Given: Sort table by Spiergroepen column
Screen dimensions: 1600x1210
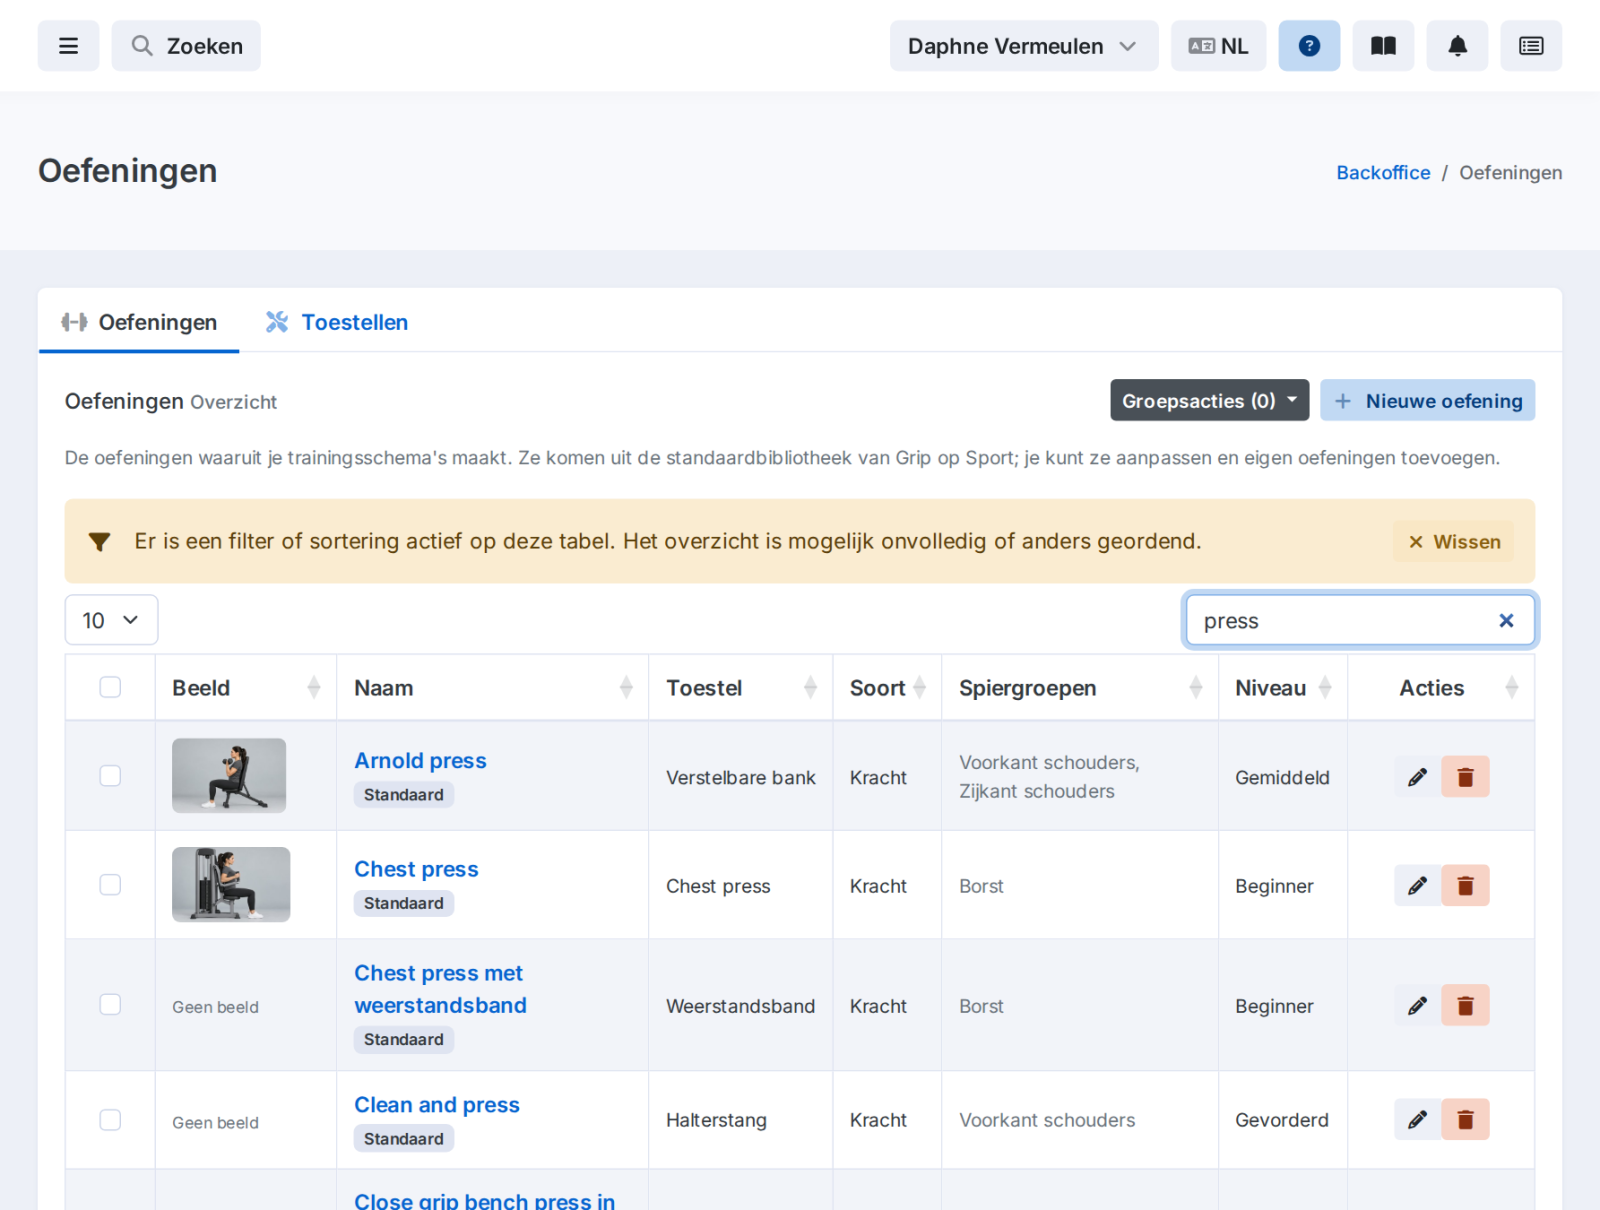Looking at the screenshot, I should click(1080, 688).
